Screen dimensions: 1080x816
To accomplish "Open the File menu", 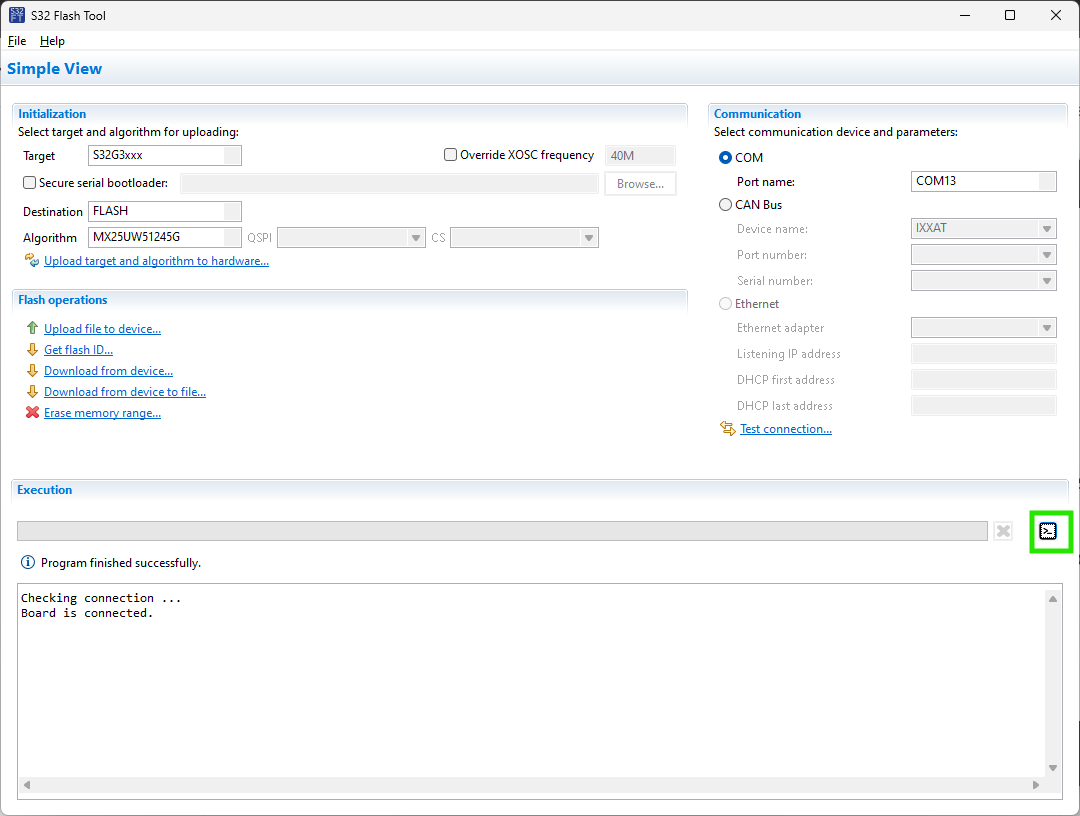I will pyautogui.click(x=16, y=41).
